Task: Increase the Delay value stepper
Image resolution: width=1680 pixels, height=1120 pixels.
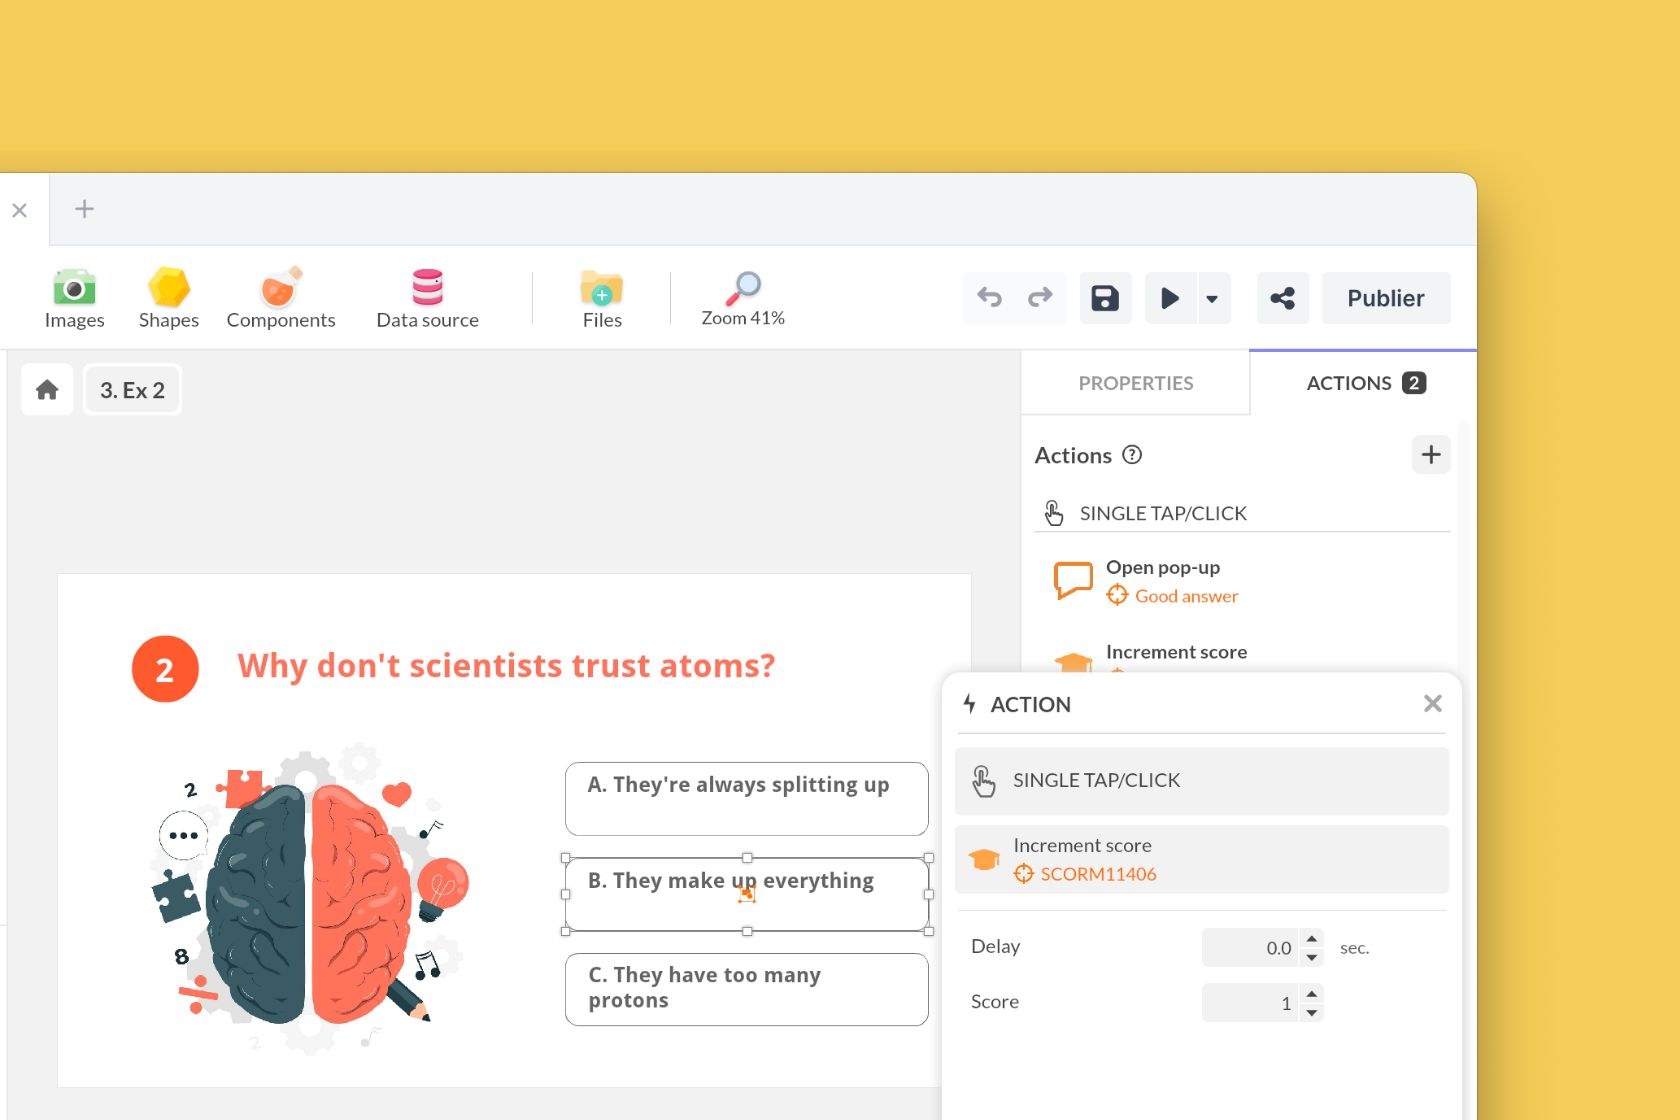Action: point(1312,940)
